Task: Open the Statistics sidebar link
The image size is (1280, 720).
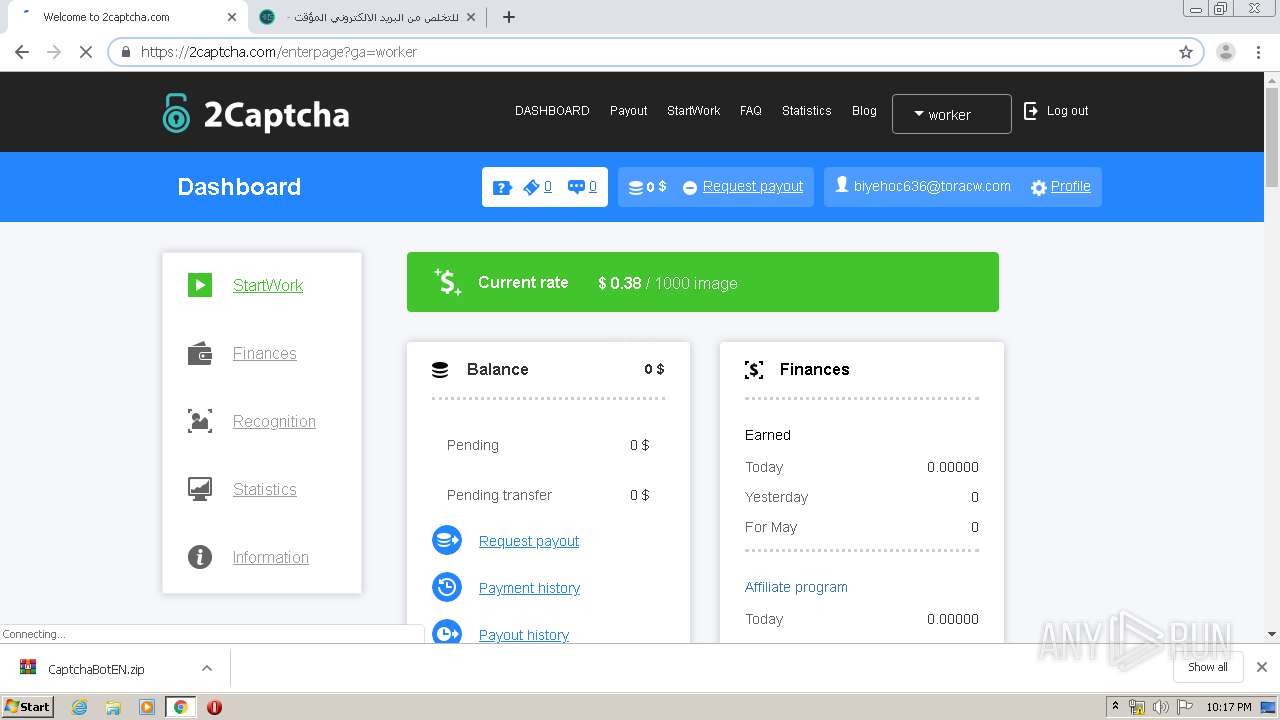Action: (265, 489)
